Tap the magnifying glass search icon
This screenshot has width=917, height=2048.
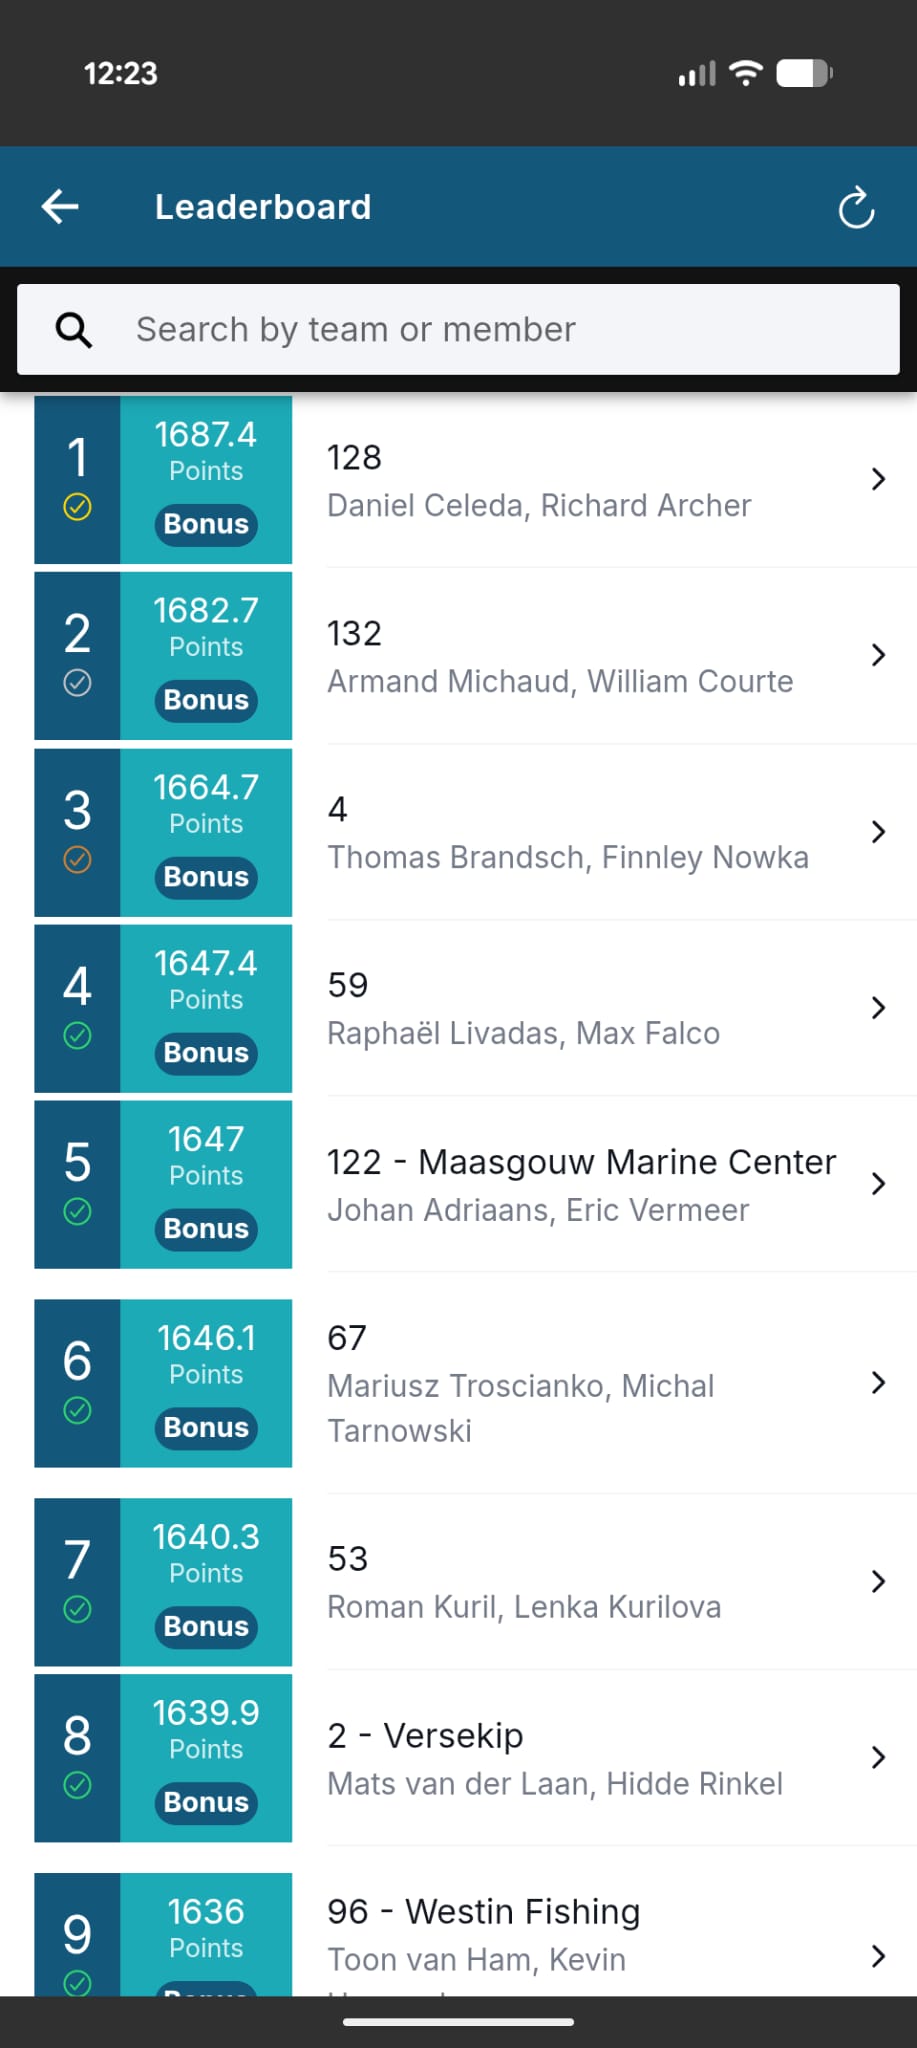(73, 329)
